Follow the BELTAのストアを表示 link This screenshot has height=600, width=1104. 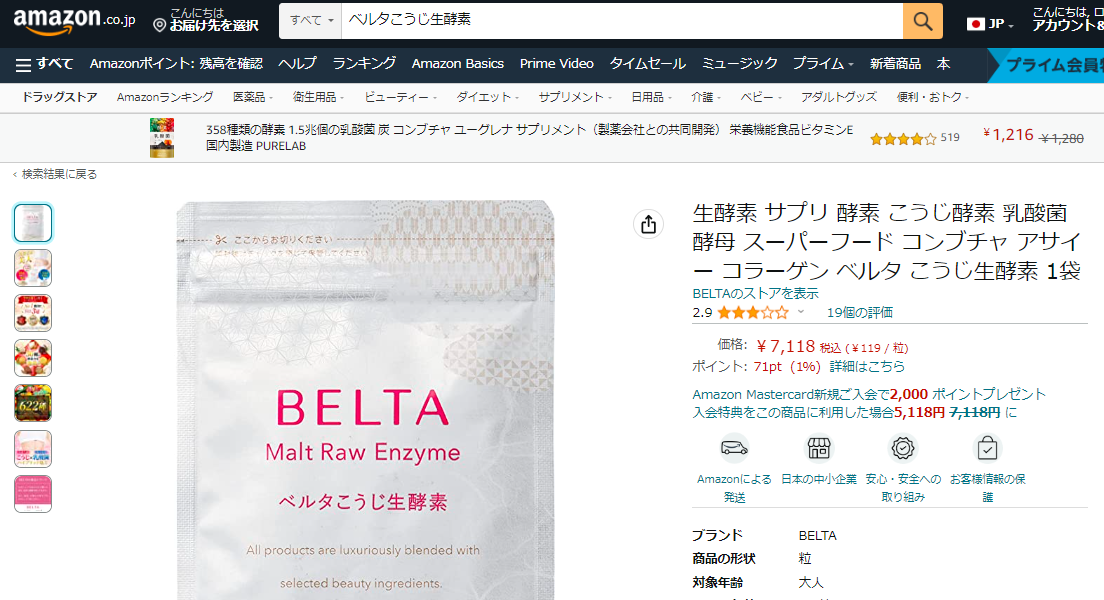[x=755, y=293]
